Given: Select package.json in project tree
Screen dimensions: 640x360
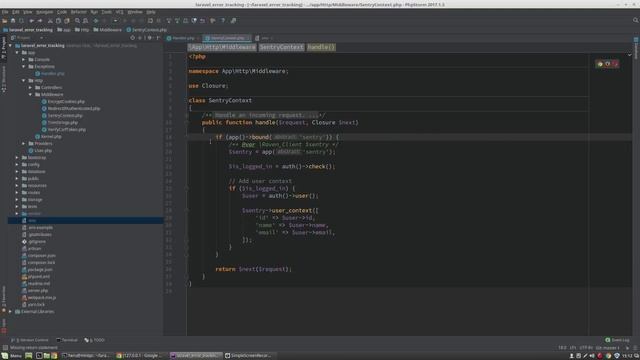Looking at the screenshot, I should coord(37,269).
